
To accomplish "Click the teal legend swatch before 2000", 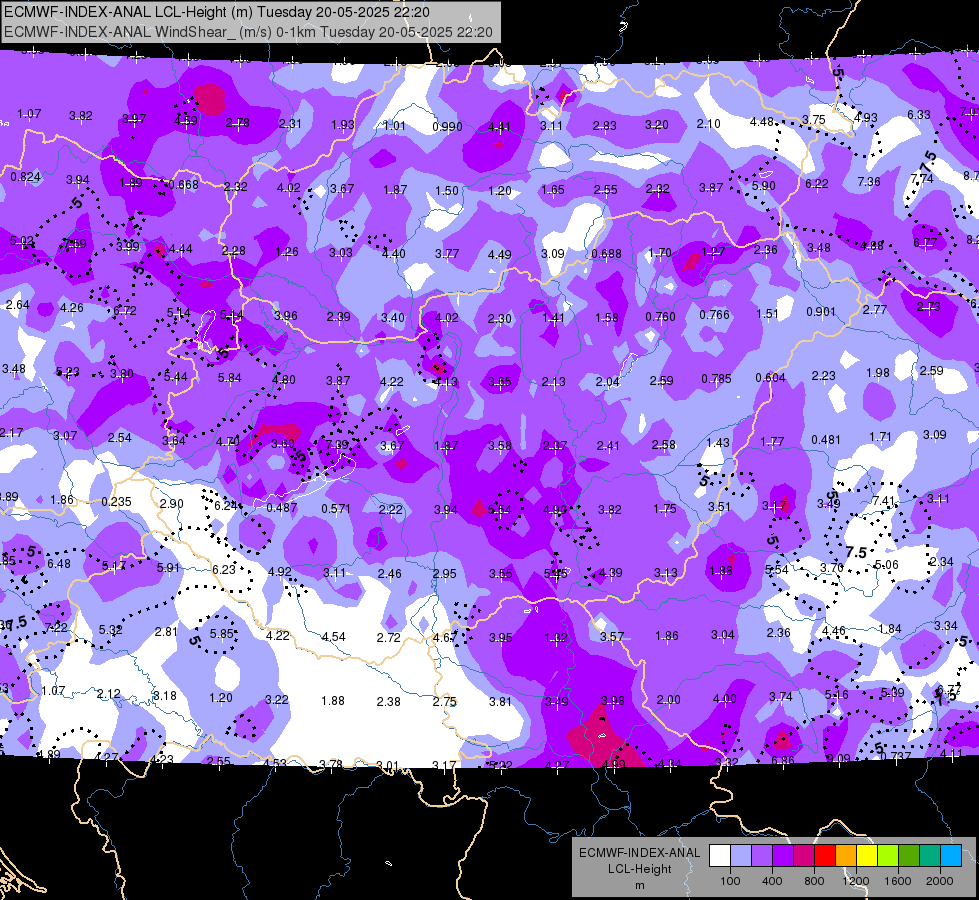I will click(930, 856).
